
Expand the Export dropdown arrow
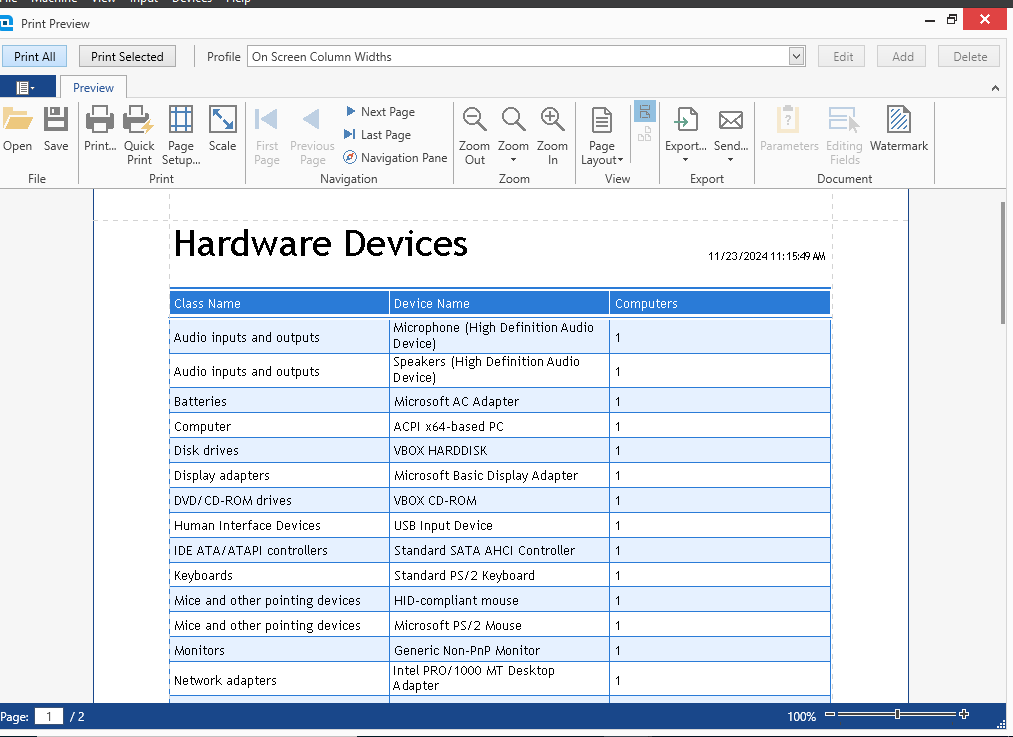pyautogui.click(x=685, y=160)
